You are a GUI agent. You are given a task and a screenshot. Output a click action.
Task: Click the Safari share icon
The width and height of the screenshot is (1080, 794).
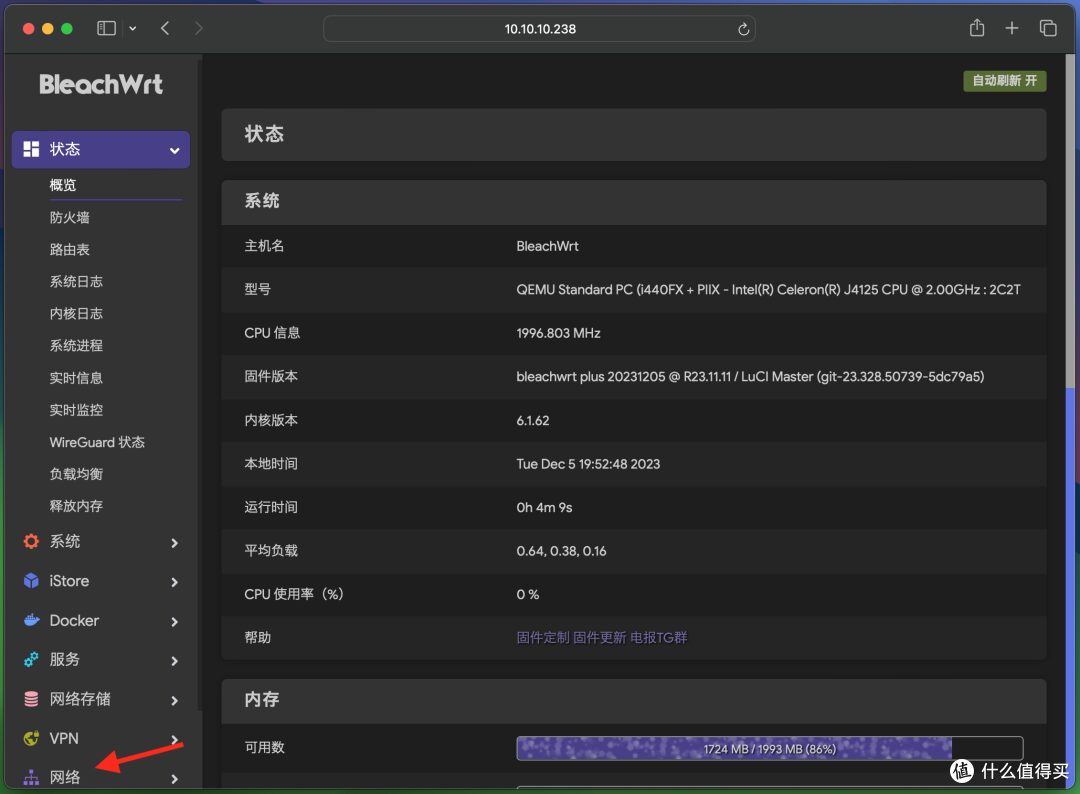coord(977,28)
